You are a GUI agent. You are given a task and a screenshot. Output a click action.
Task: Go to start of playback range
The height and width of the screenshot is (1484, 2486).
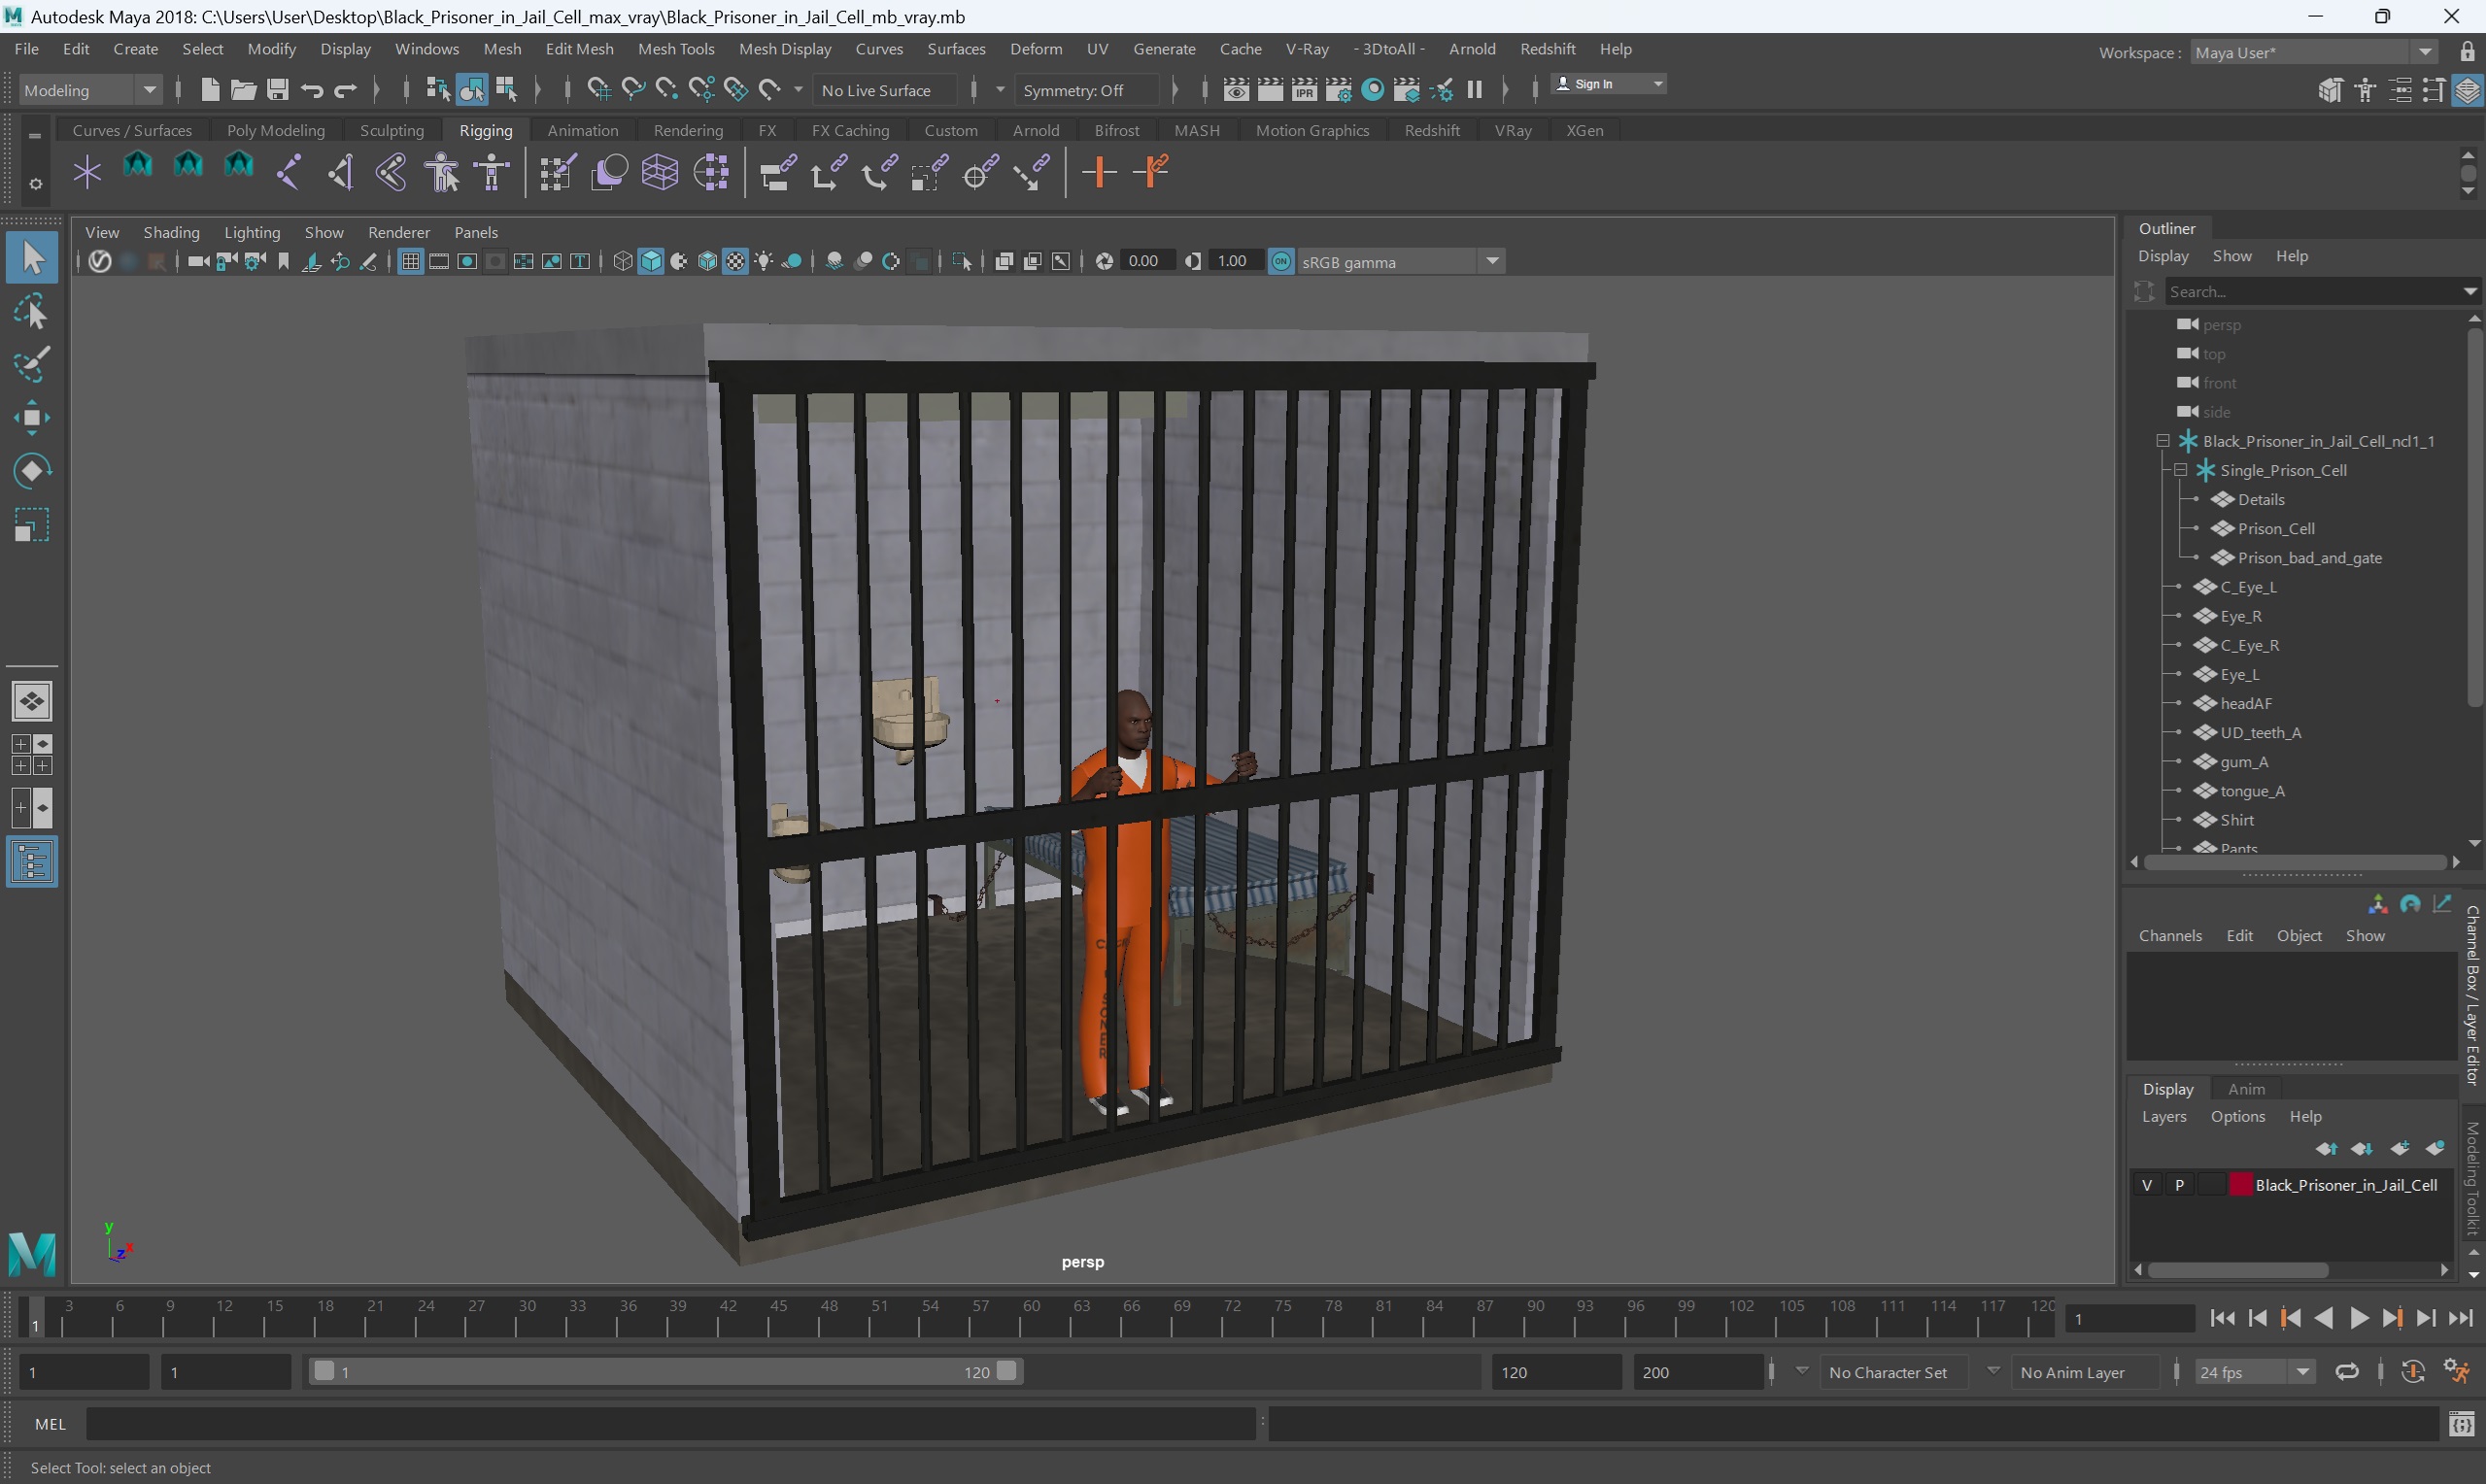(2222, 1318)
